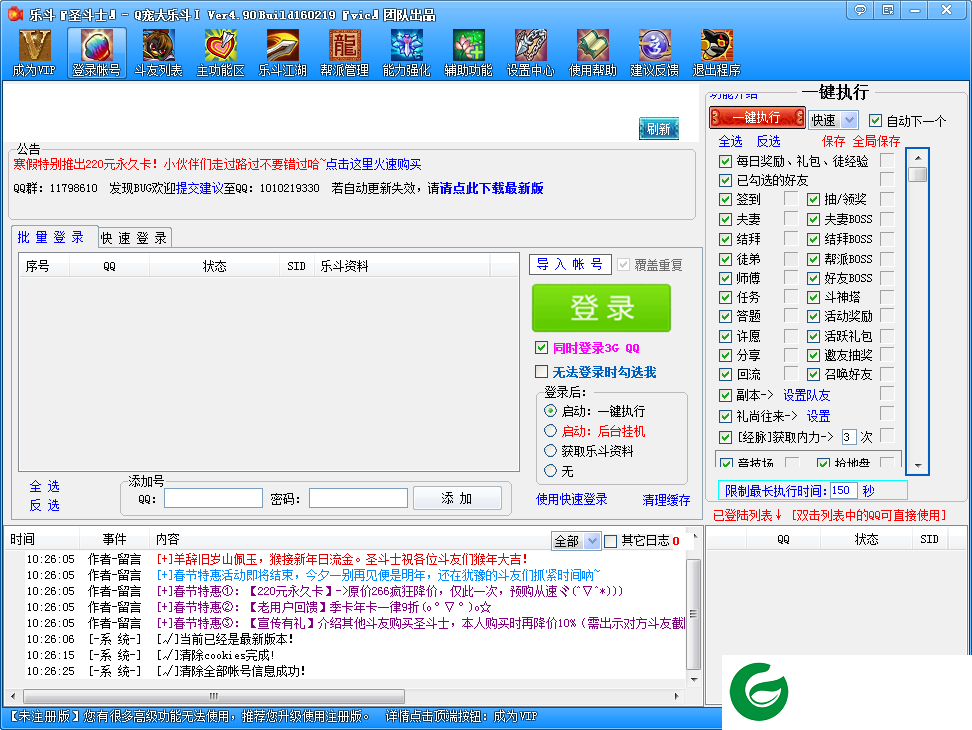Click the red 保存 link
The image size is (972, 730).
pos(833,141)
